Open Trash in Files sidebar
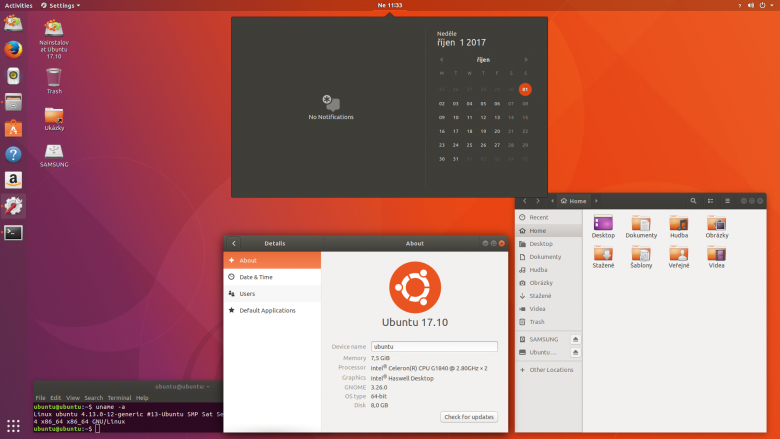780x439 pixels. 549,322
